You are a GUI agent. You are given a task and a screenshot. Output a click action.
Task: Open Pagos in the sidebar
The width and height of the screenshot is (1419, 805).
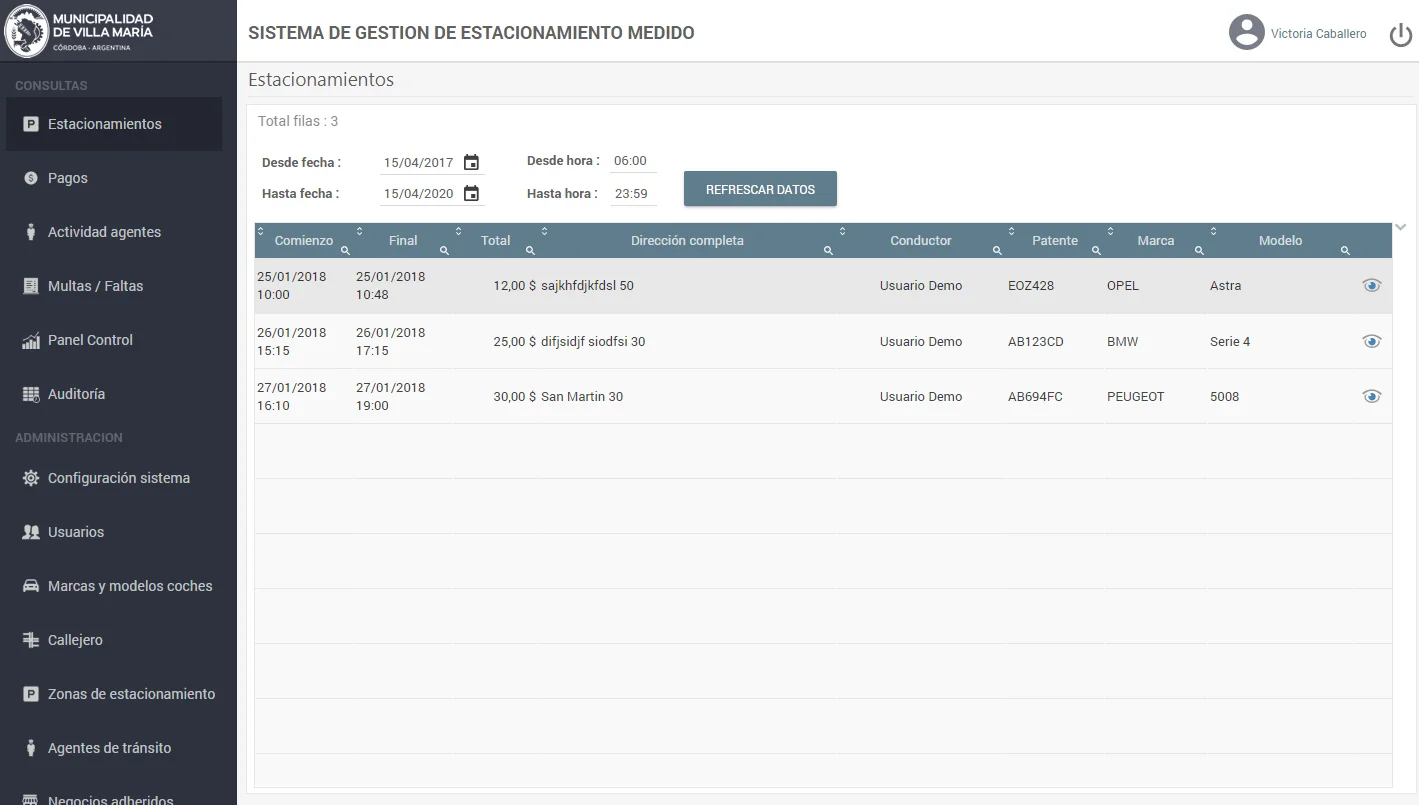tap(68, 178)
